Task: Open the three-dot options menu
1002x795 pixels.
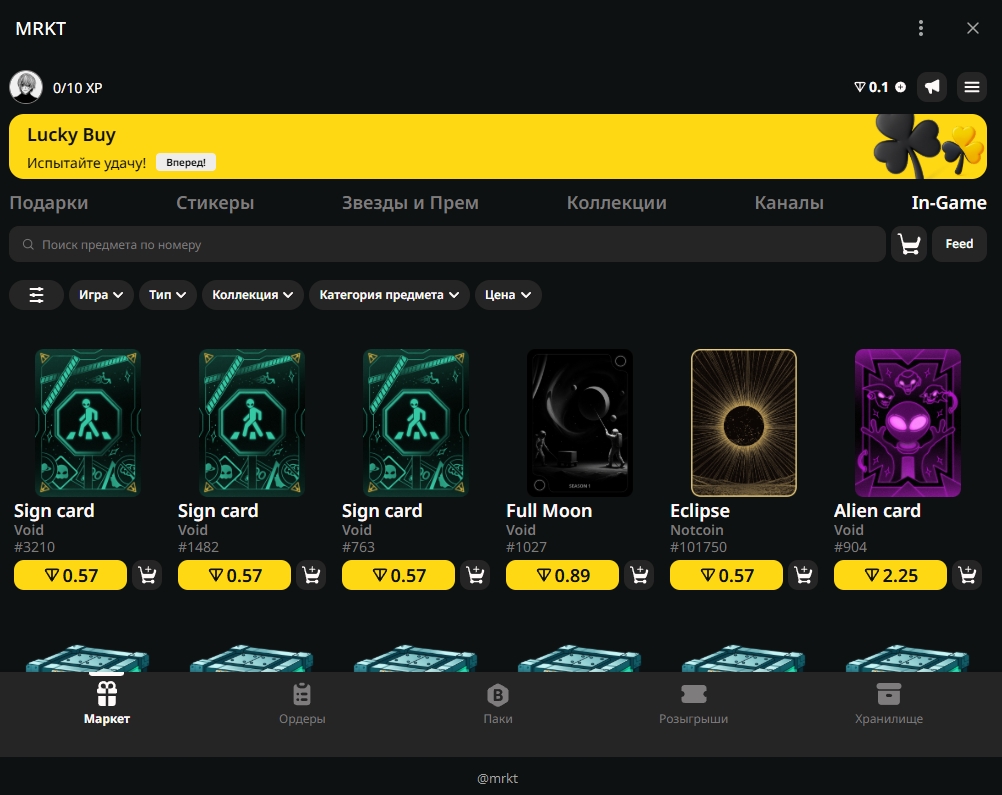Action: [921, 28]
